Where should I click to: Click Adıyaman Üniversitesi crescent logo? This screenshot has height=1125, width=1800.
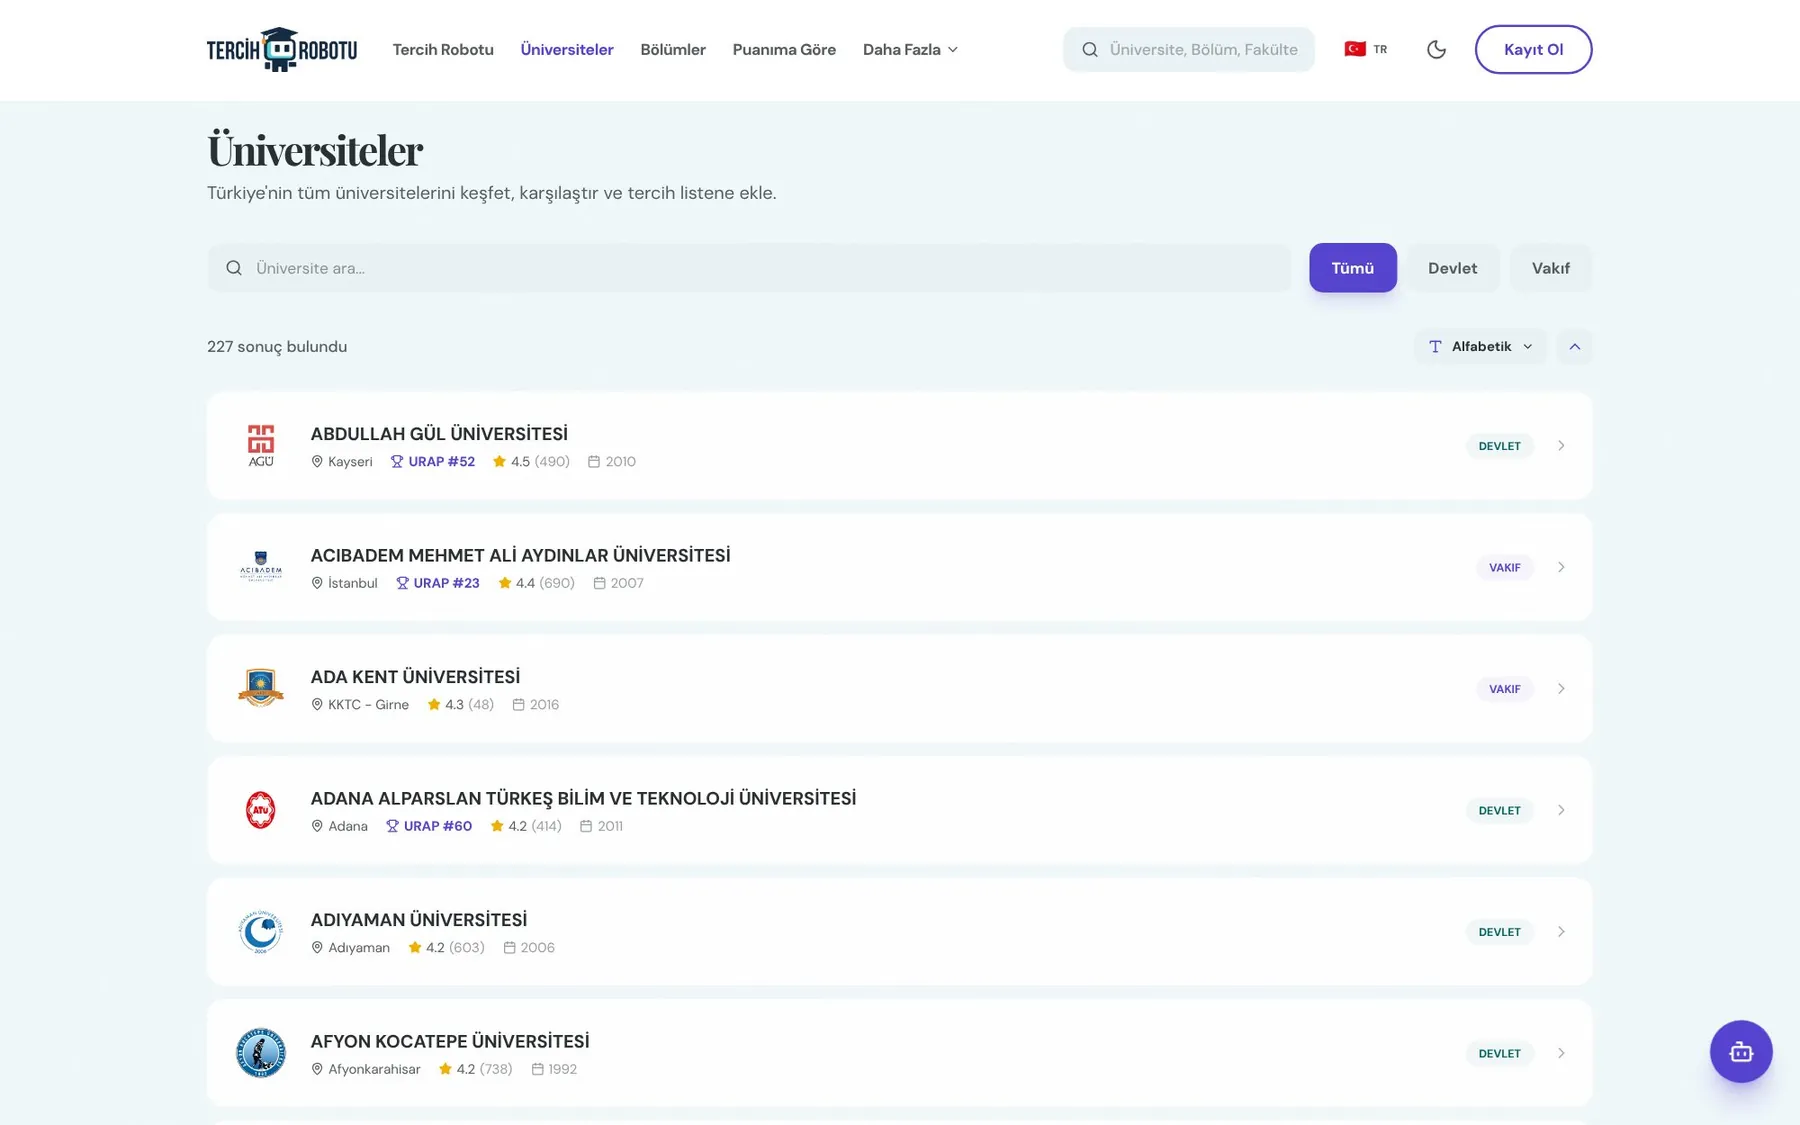pyautogui.click(x=261, y=931)
